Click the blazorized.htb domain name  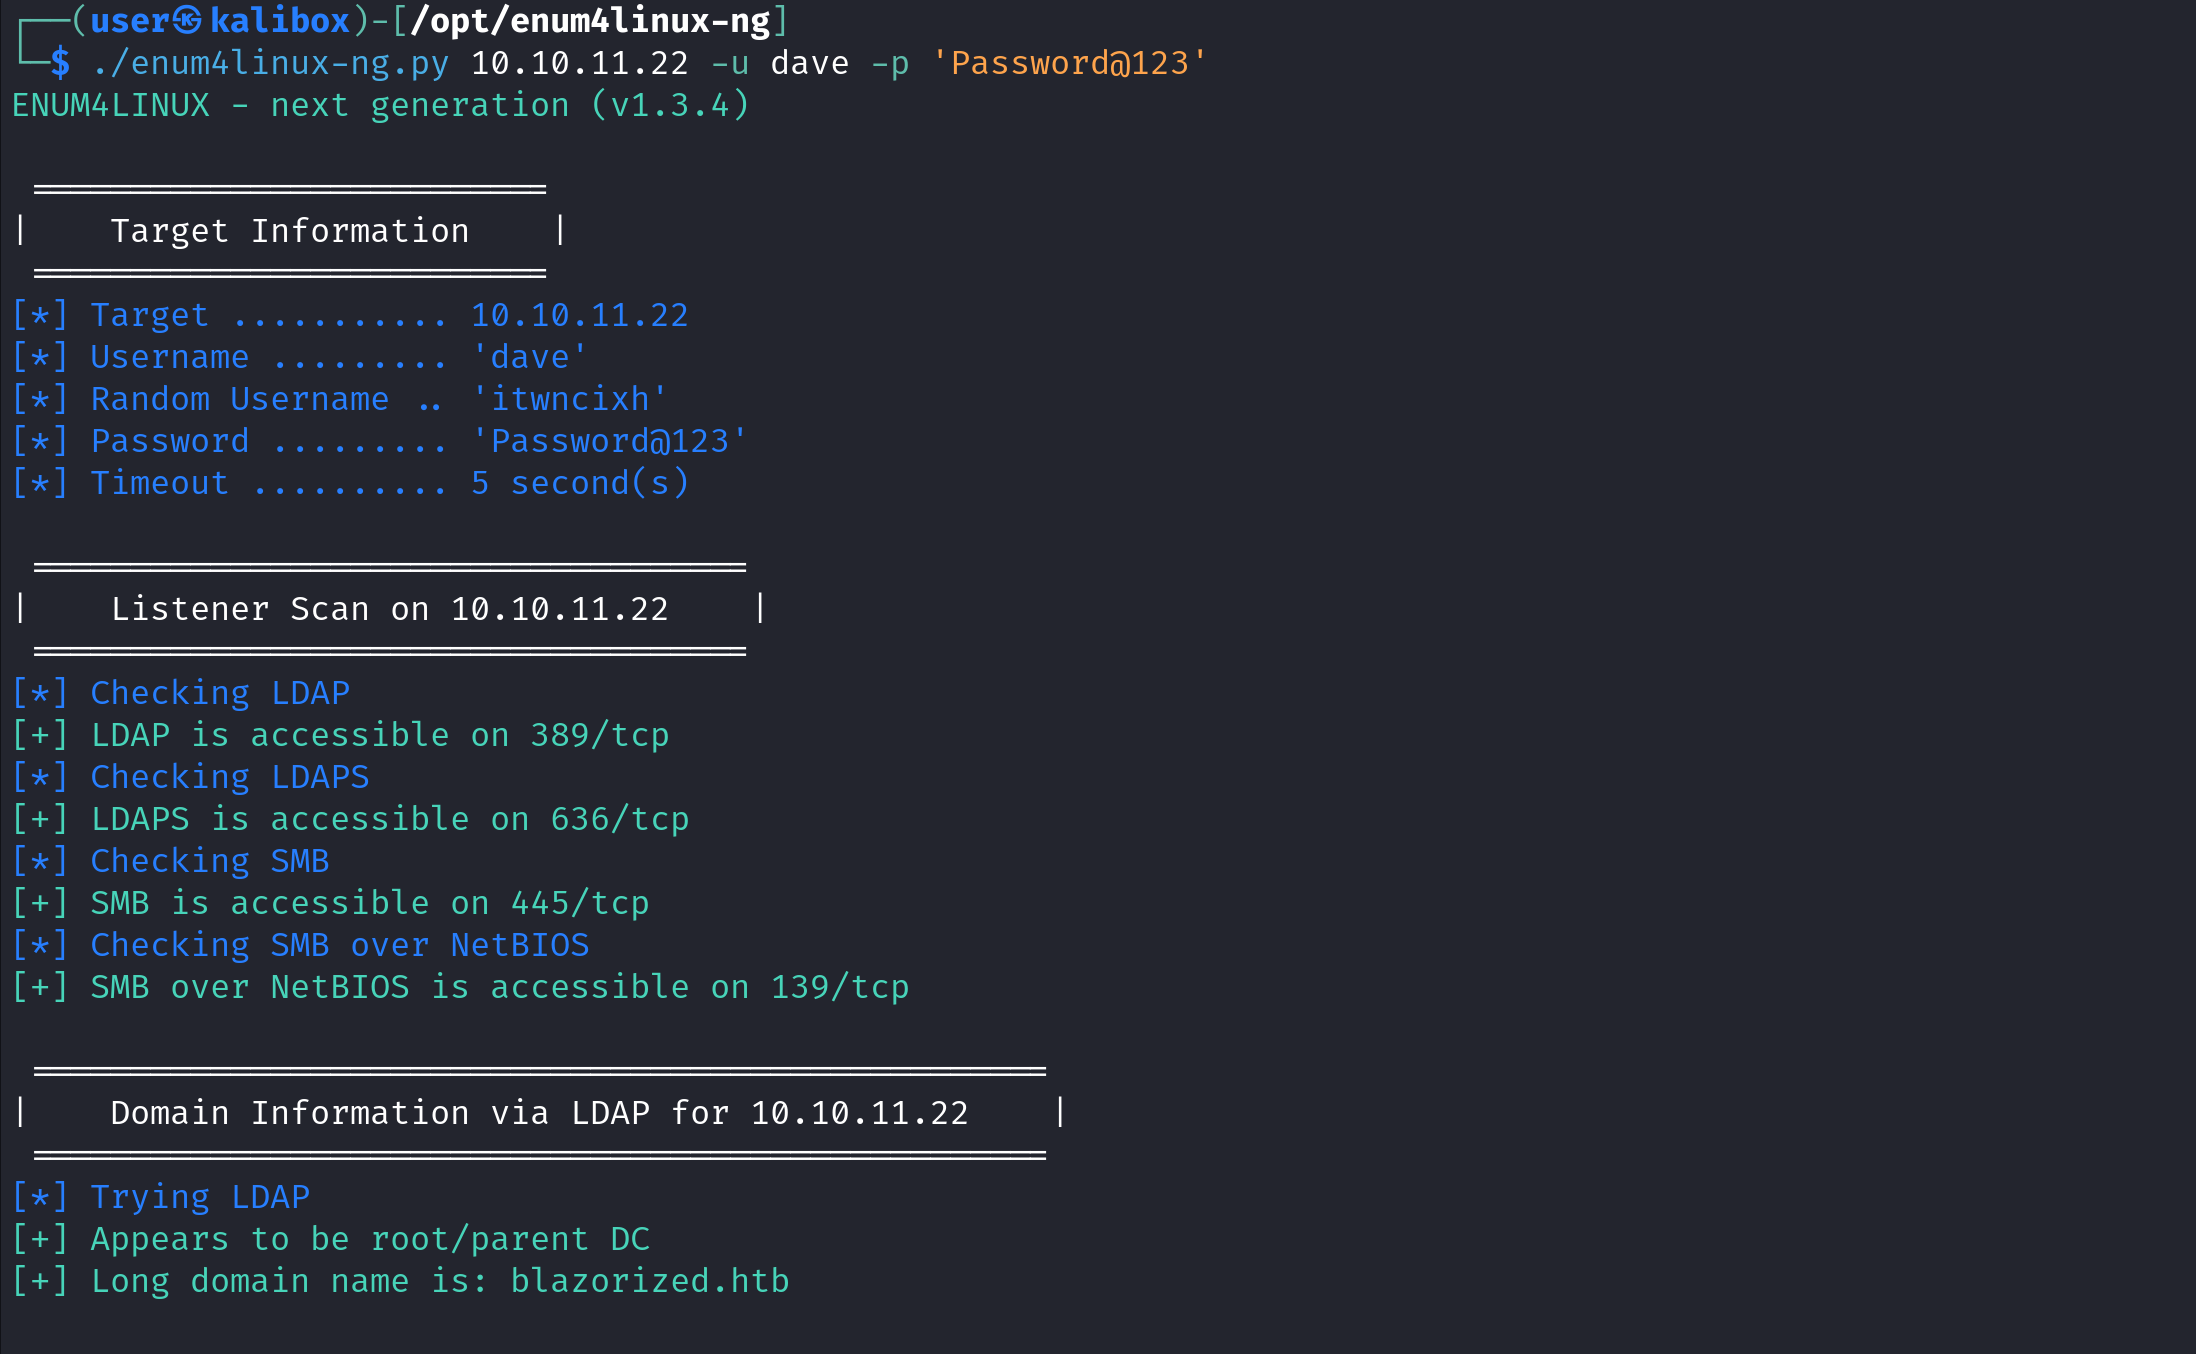[649, 1281]
